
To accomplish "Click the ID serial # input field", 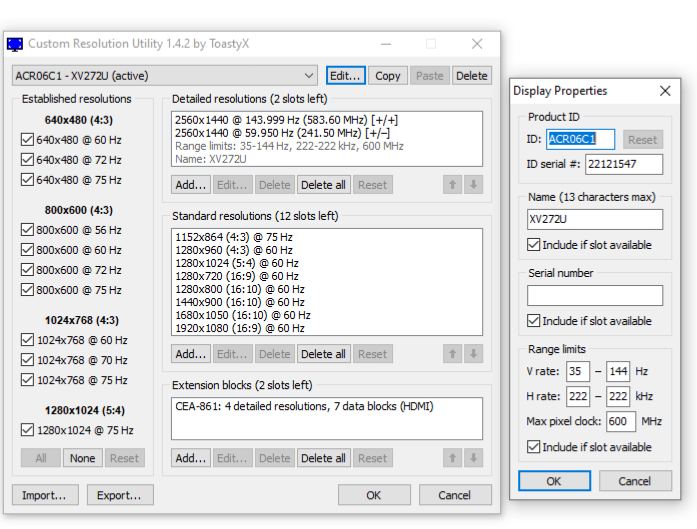I will 624,164.
